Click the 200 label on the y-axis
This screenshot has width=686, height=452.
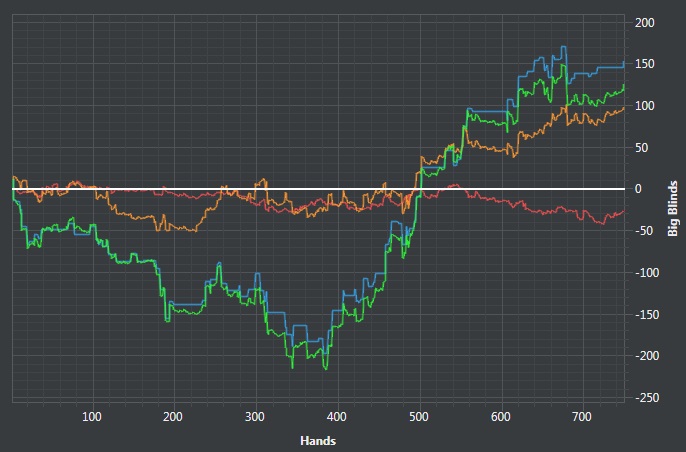tap(644, 23)
